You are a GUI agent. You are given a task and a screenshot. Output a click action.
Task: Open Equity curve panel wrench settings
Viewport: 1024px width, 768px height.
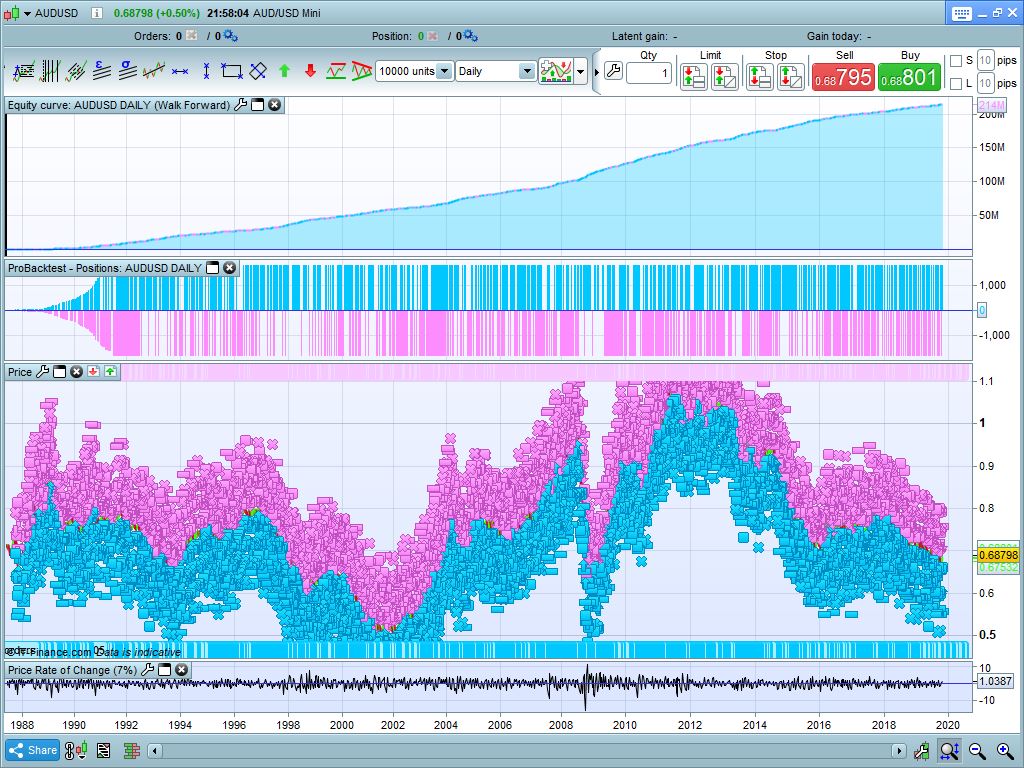point(240,105)
